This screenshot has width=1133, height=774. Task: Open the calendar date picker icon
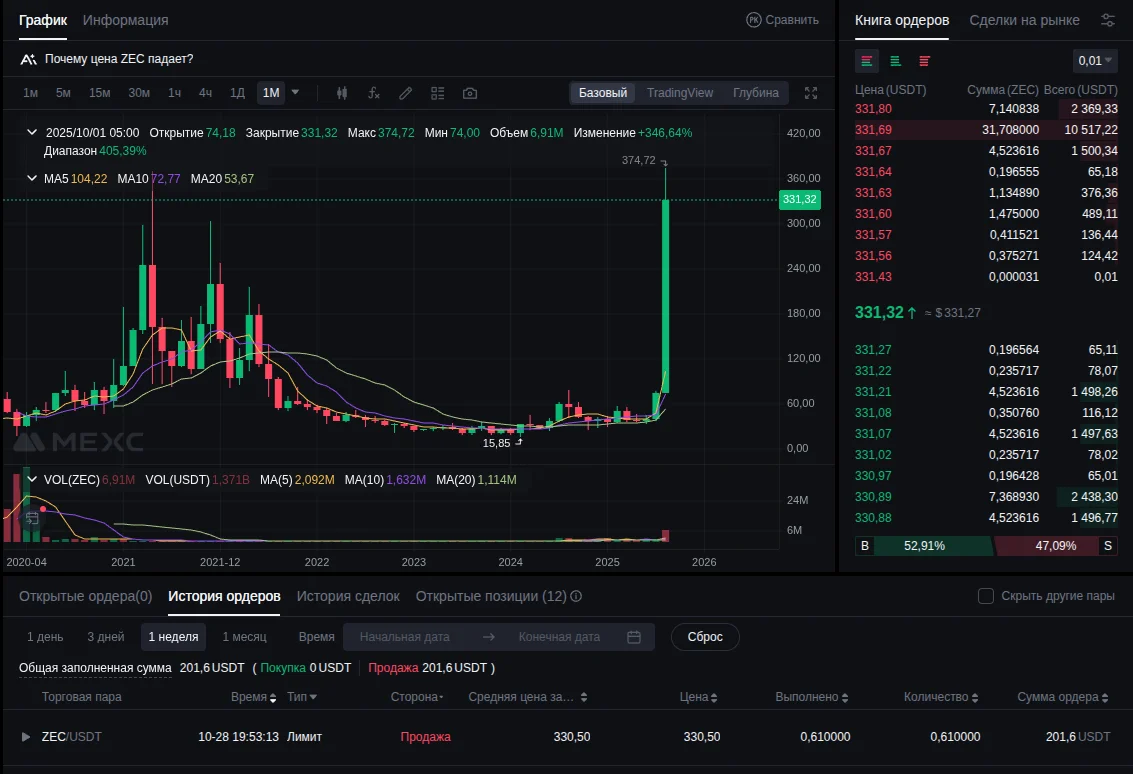[633, 637]
